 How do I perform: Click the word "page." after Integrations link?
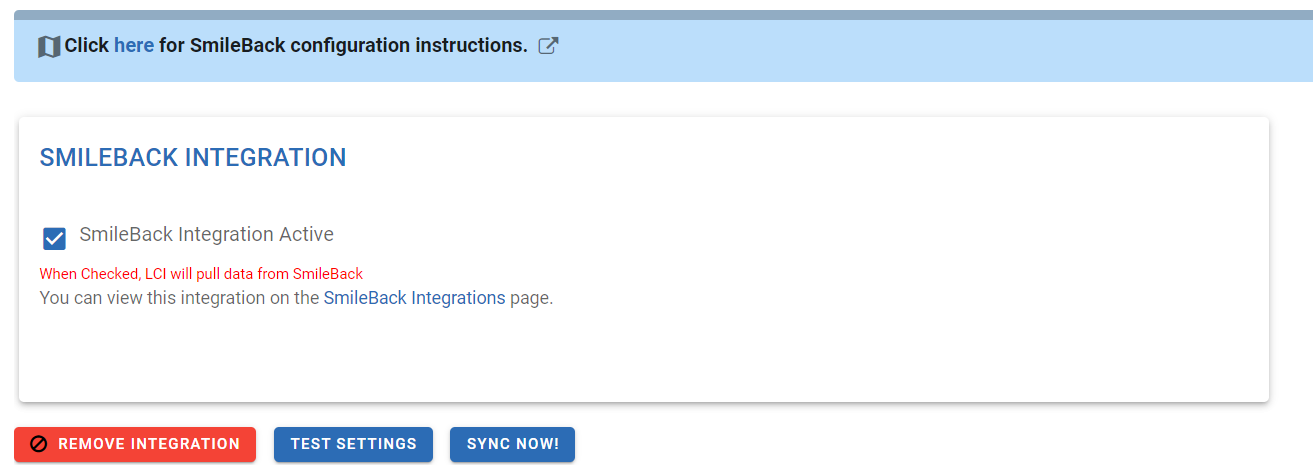(531, 298)
